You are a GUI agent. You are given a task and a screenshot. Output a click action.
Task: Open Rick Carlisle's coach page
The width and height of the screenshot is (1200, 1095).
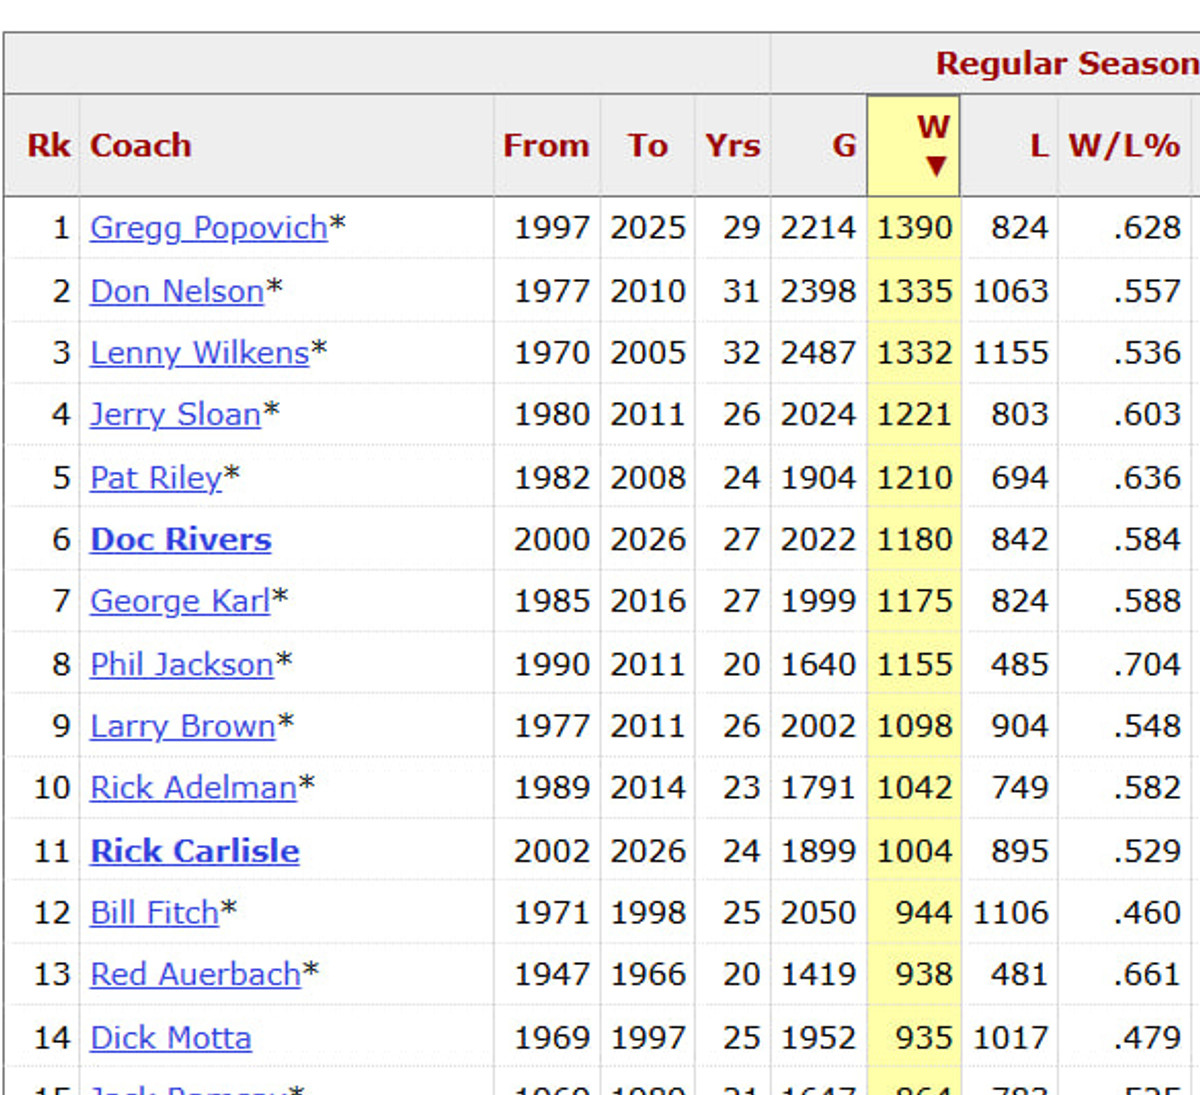click(195, 851)
